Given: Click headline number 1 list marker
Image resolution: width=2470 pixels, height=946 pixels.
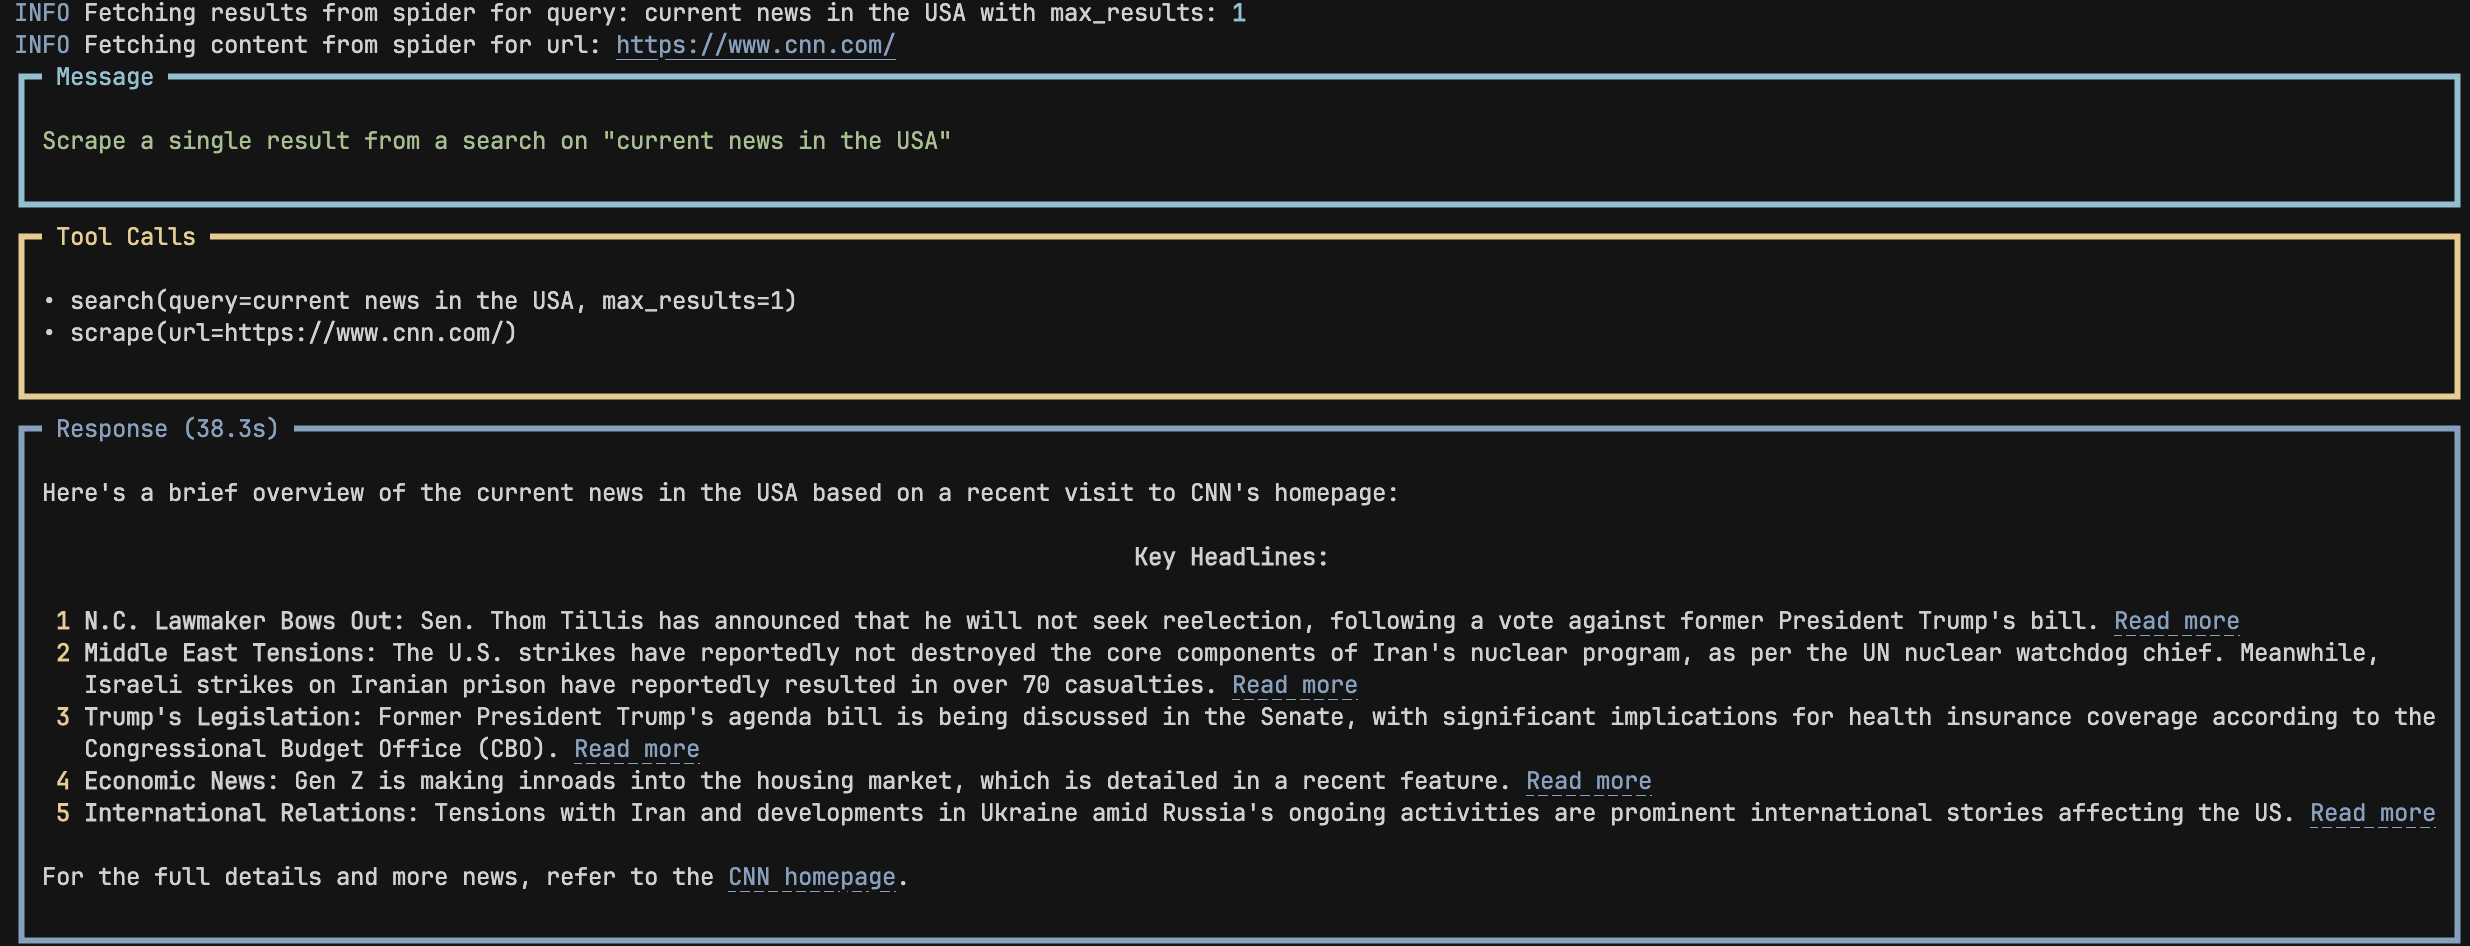Looking at the screenshot, I should tap(63, 621).
